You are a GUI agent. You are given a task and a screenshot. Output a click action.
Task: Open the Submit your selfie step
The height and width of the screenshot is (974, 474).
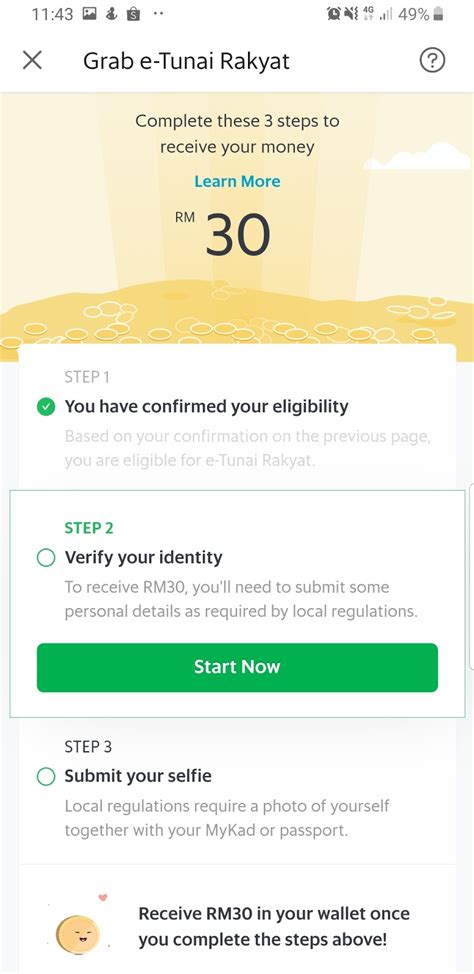pos(237,790)
